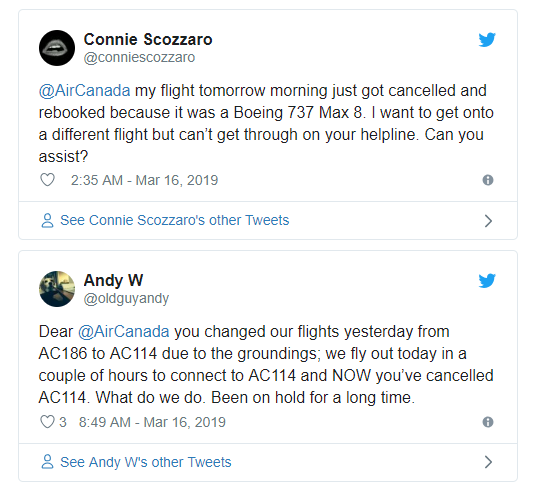Click Andy W's profile avatar
This screenshot has width=545, height=488.
click(x=57, y=289)
